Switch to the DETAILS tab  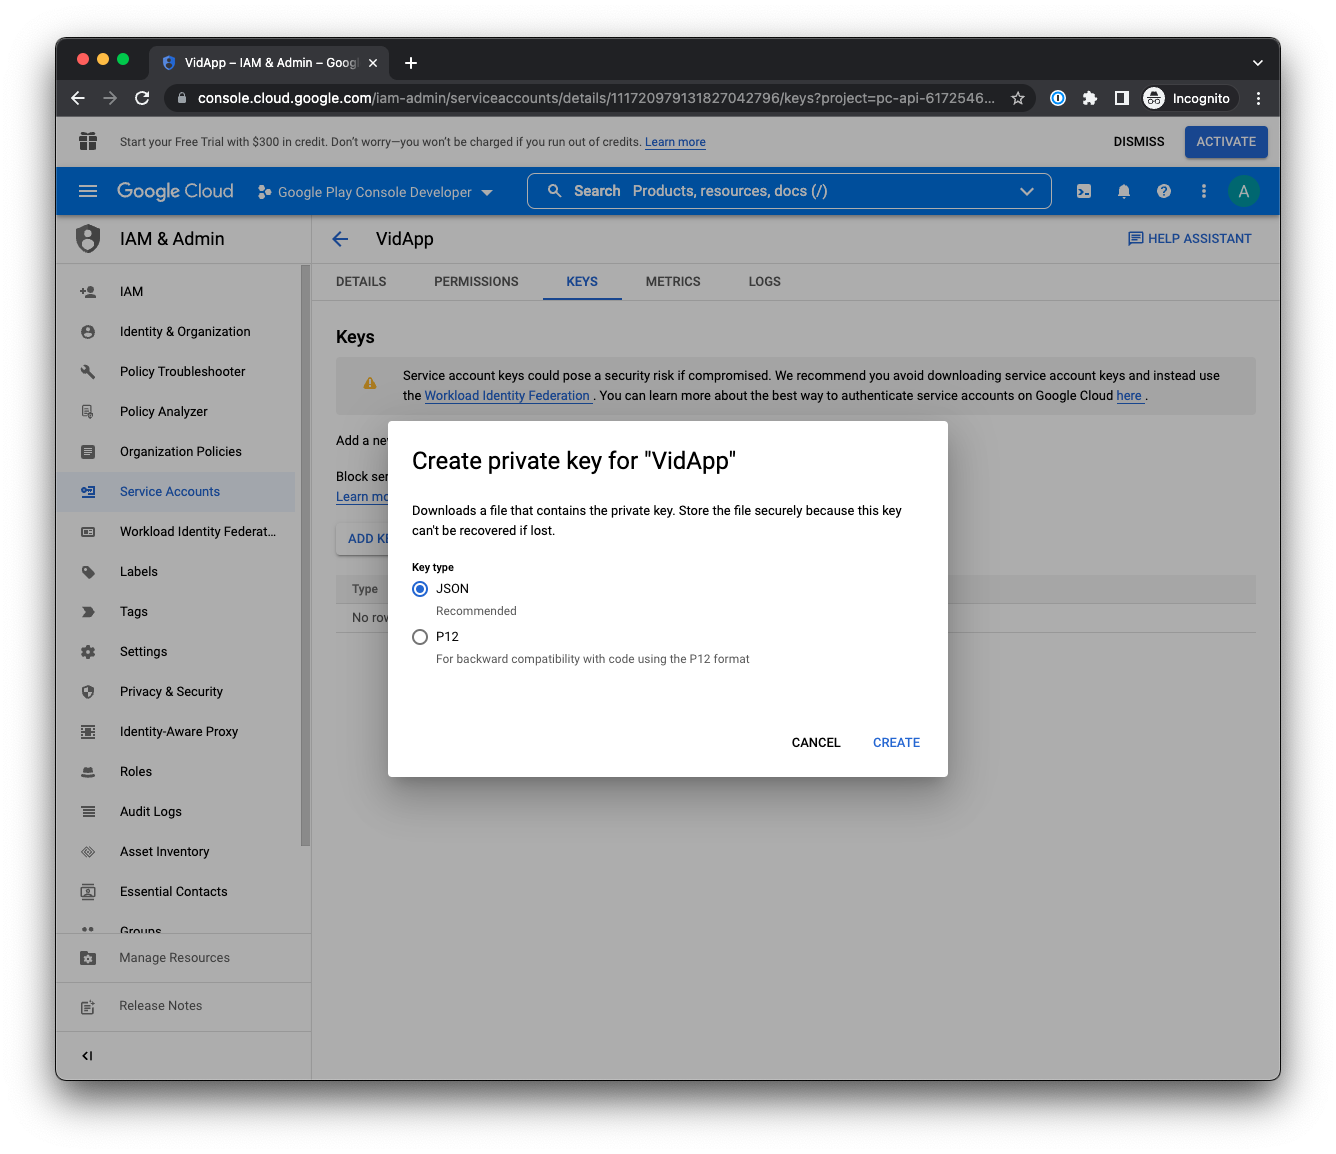coord(361,282)
